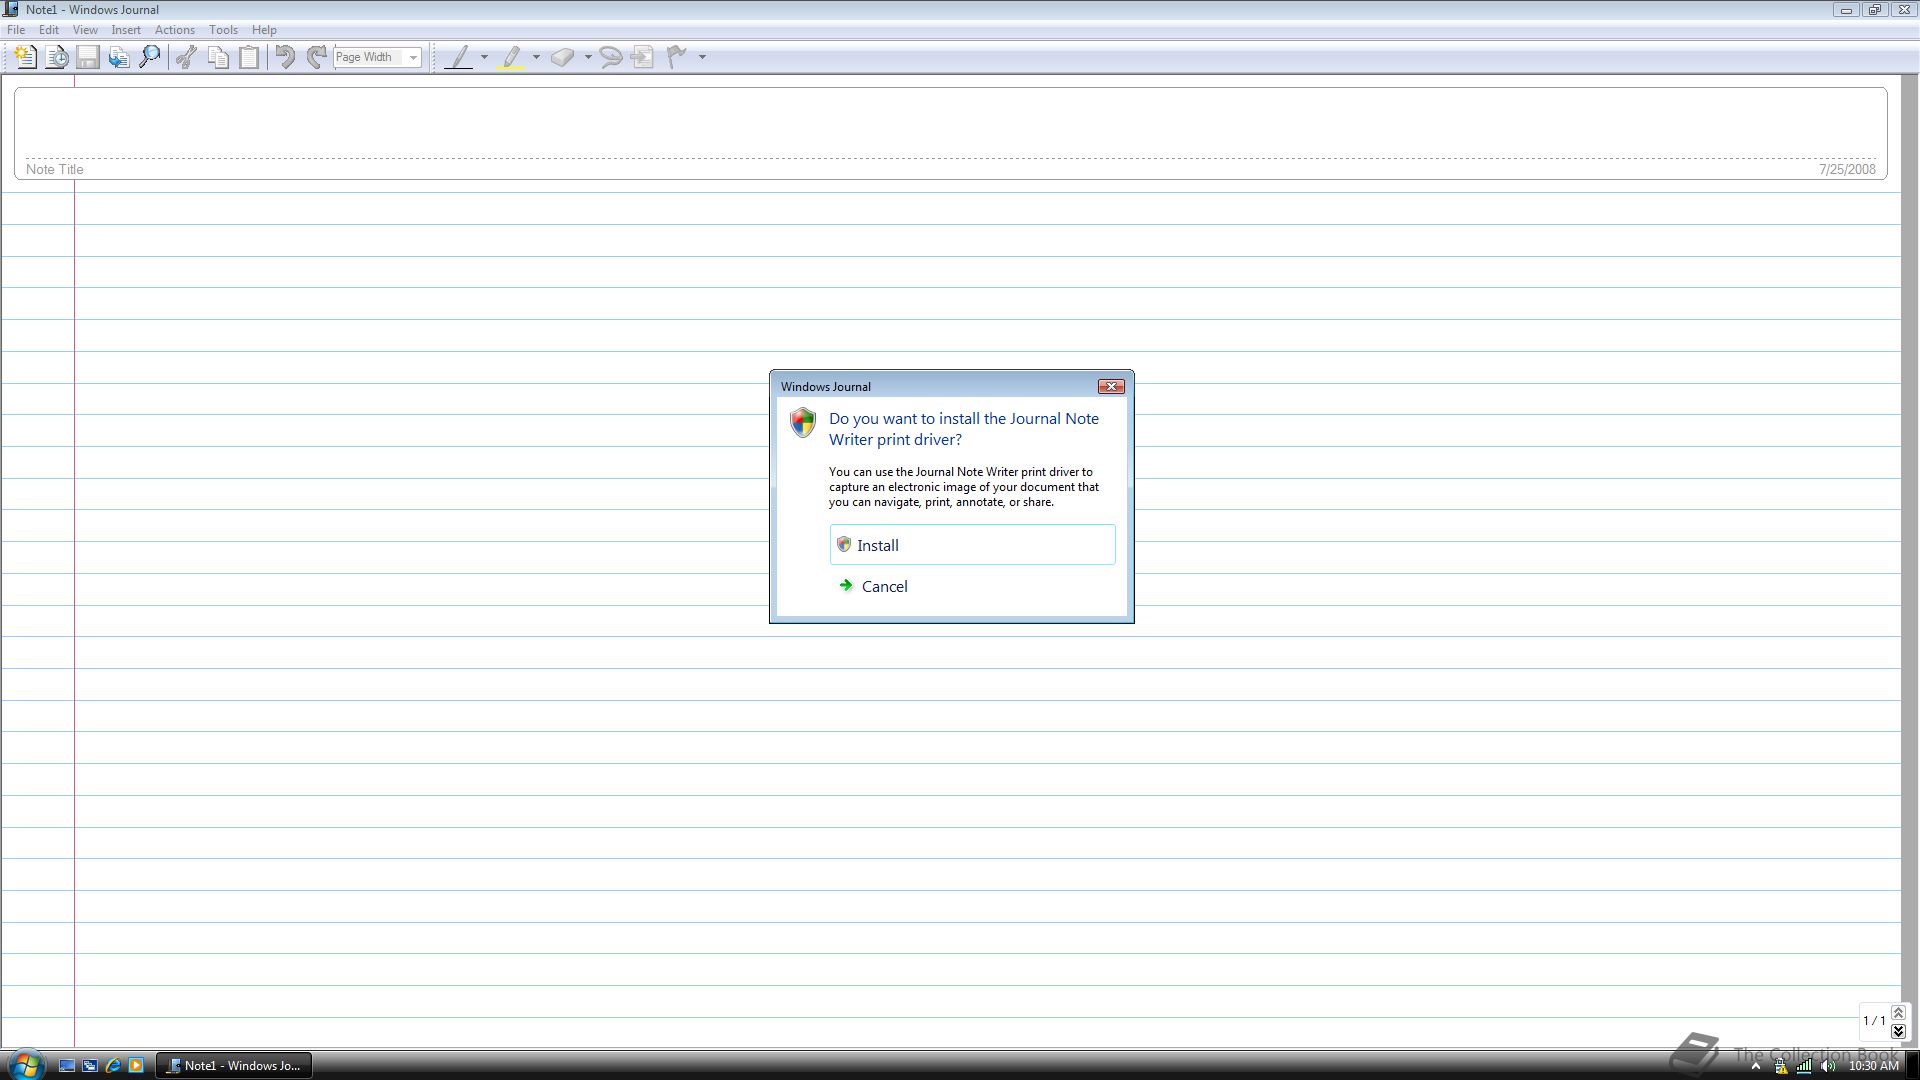This screenshot has width=1920, height=1080.
Task: Select the Highlighter tool
Action: 512,57
